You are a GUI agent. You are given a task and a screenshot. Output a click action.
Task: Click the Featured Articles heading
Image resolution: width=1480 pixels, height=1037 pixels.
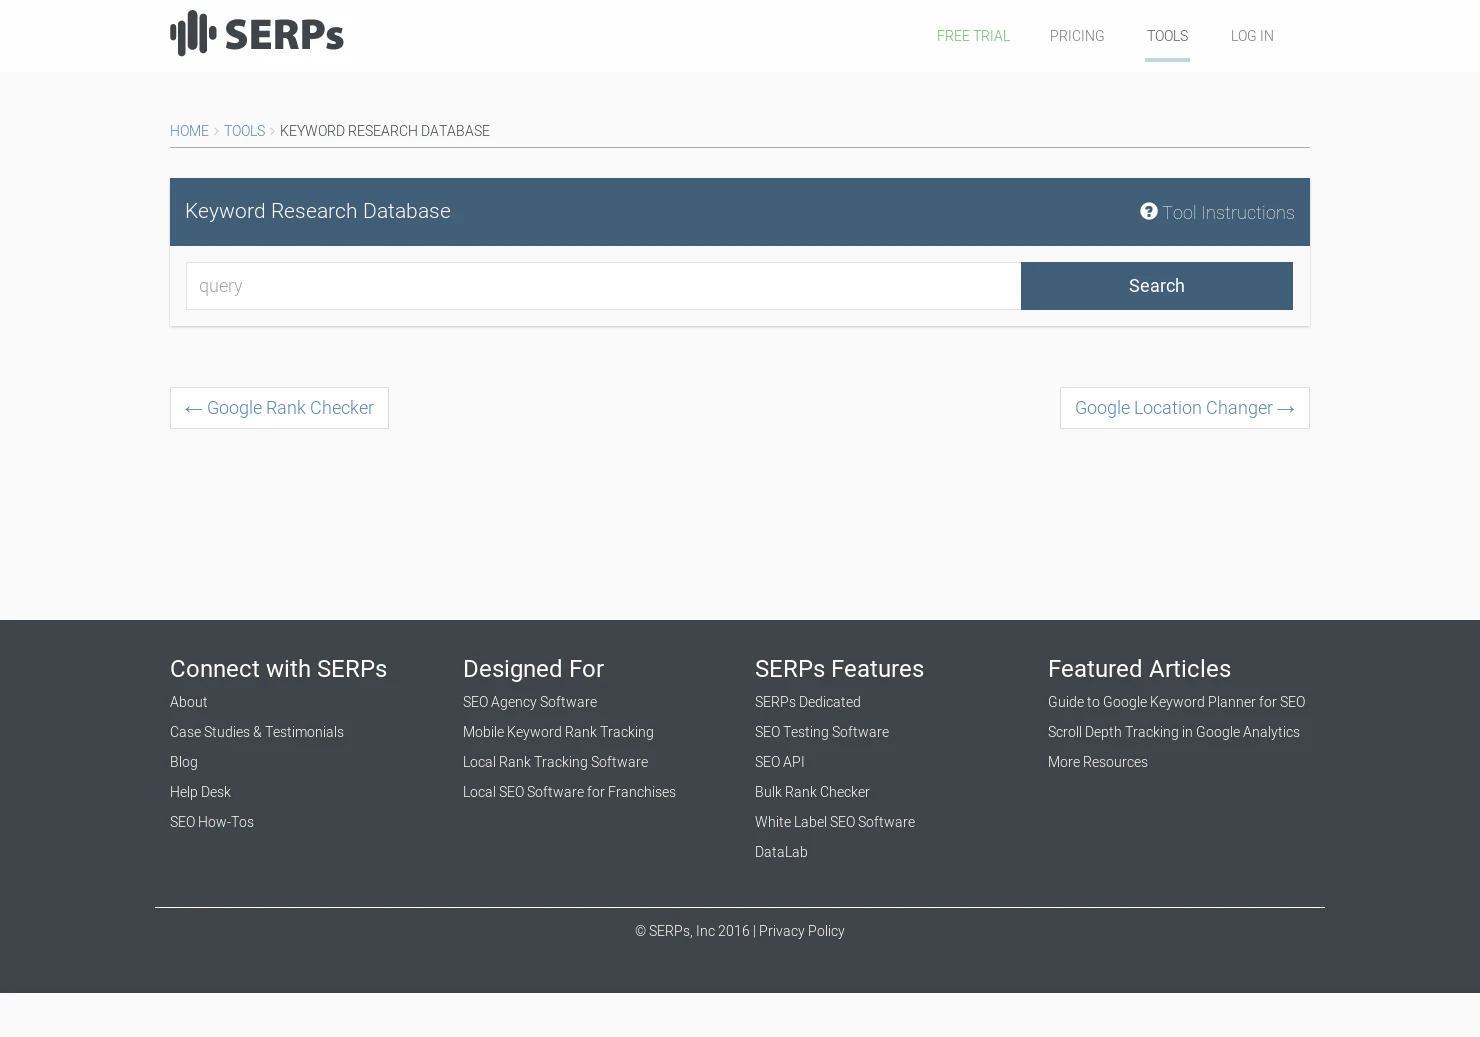coord(1139,669)
